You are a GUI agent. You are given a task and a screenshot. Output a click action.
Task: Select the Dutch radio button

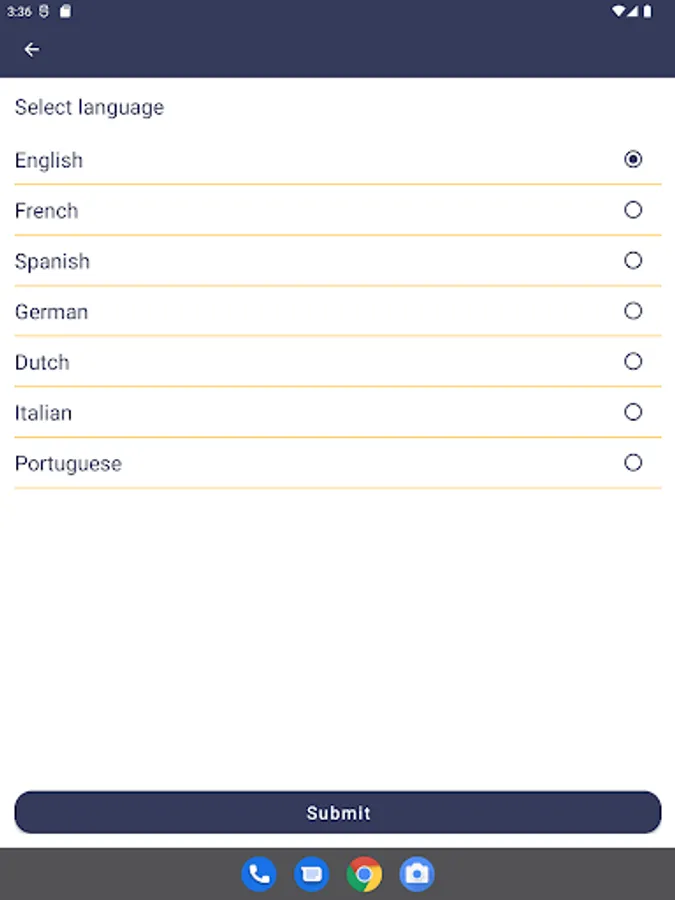click(x=633, y=361)
